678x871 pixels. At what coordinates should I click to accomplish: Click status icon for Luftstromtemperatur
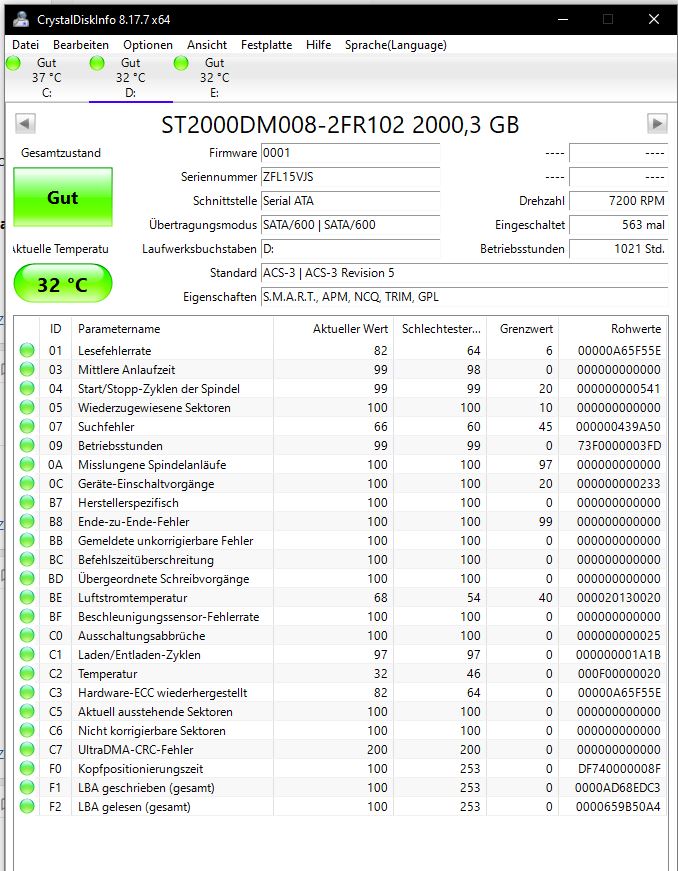click(27, 598)
